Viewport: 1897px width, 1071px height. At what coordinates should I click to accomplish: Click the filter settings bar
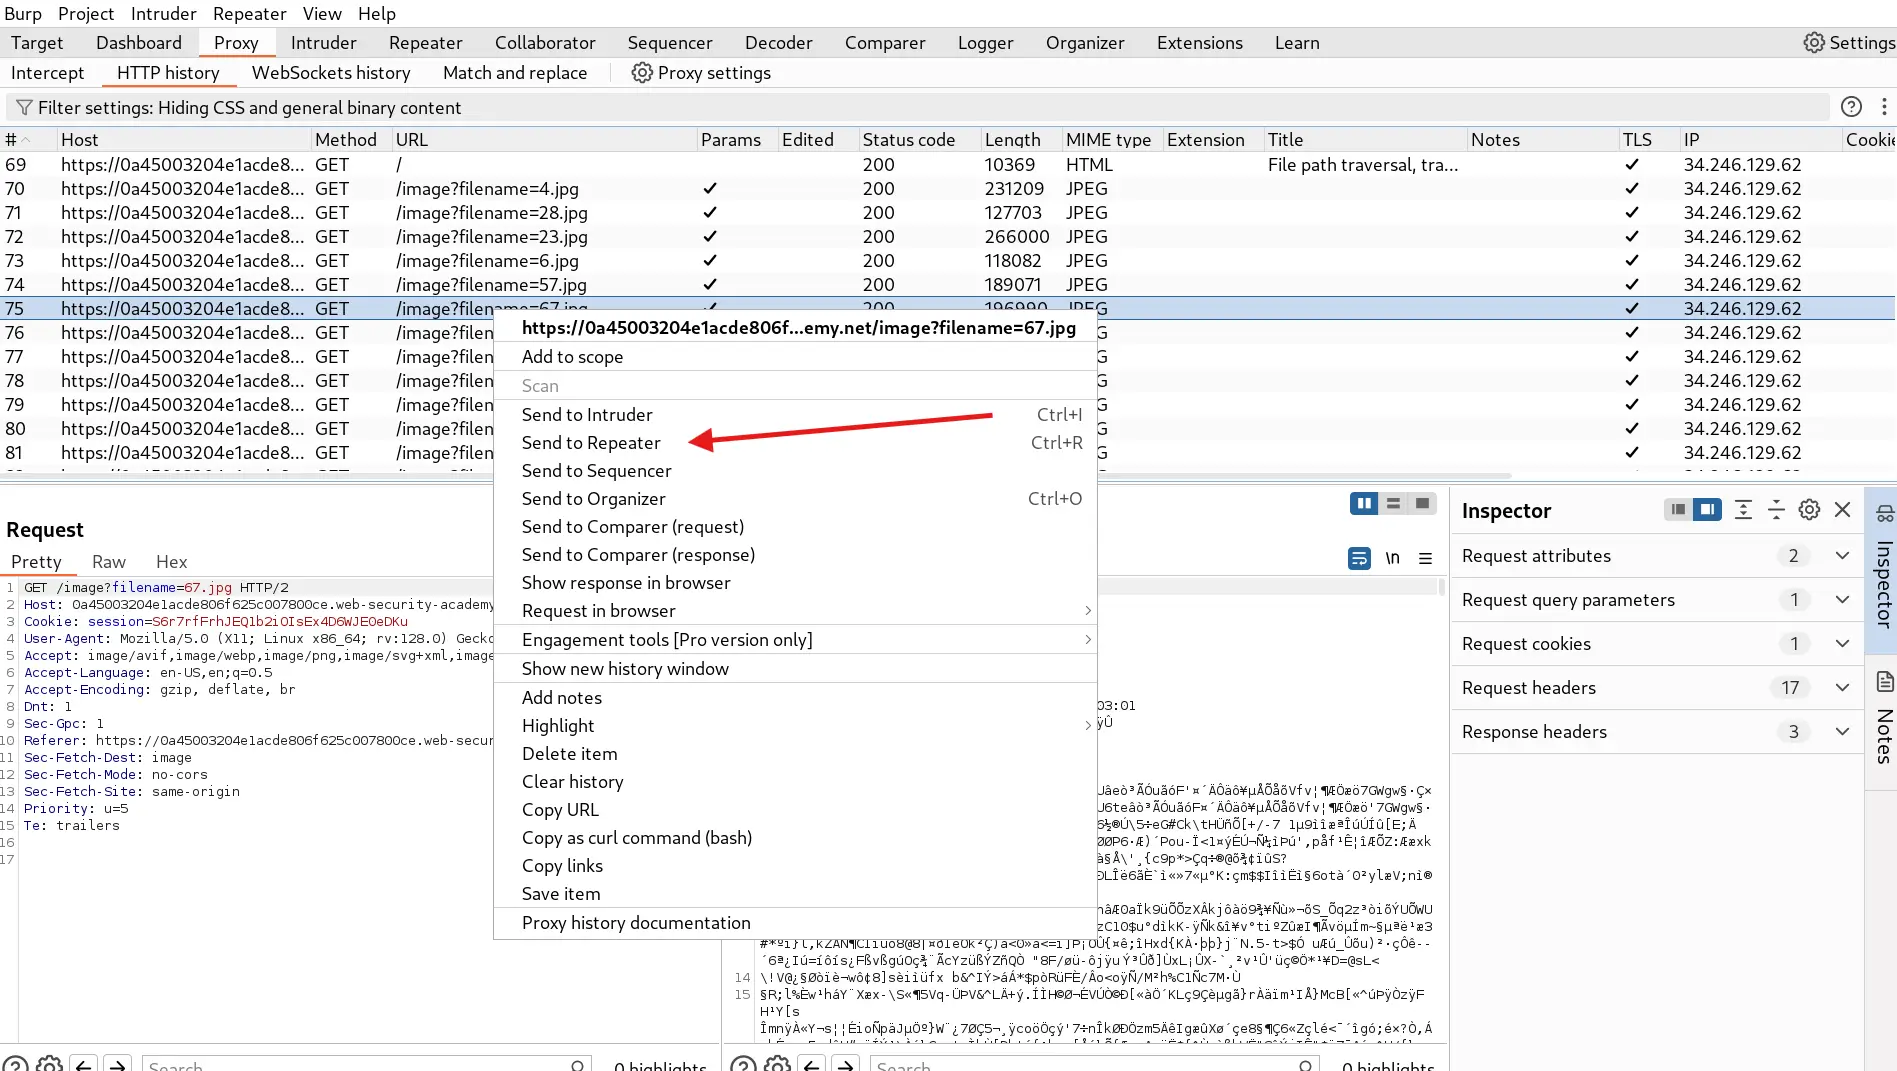pos(918,108)
